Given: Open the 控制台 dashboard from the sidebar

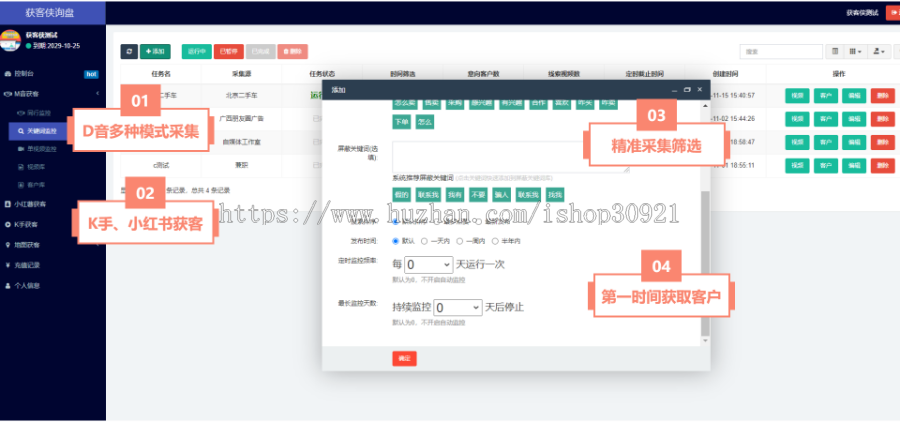Looking at the screenshot, I should (x=23, y=74).
